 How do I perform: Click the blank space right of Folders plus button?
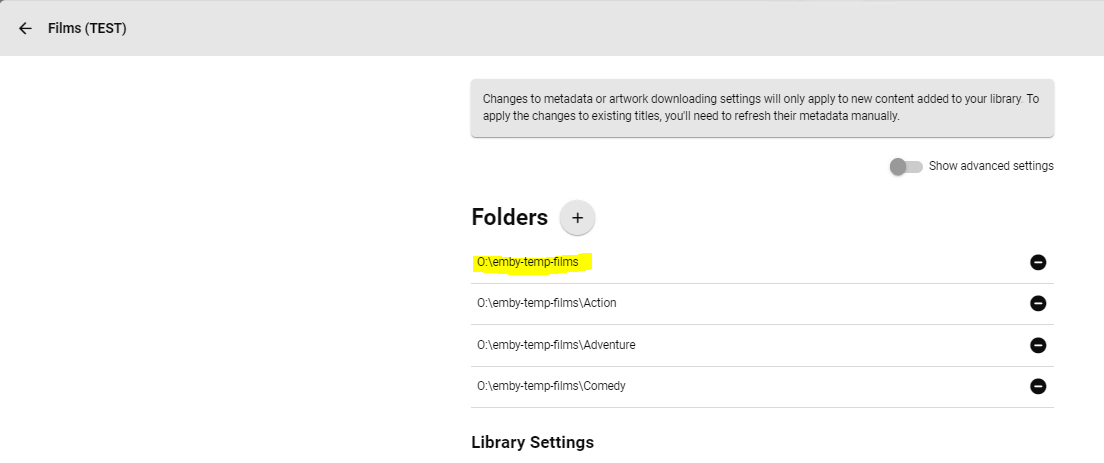(800, 218)
